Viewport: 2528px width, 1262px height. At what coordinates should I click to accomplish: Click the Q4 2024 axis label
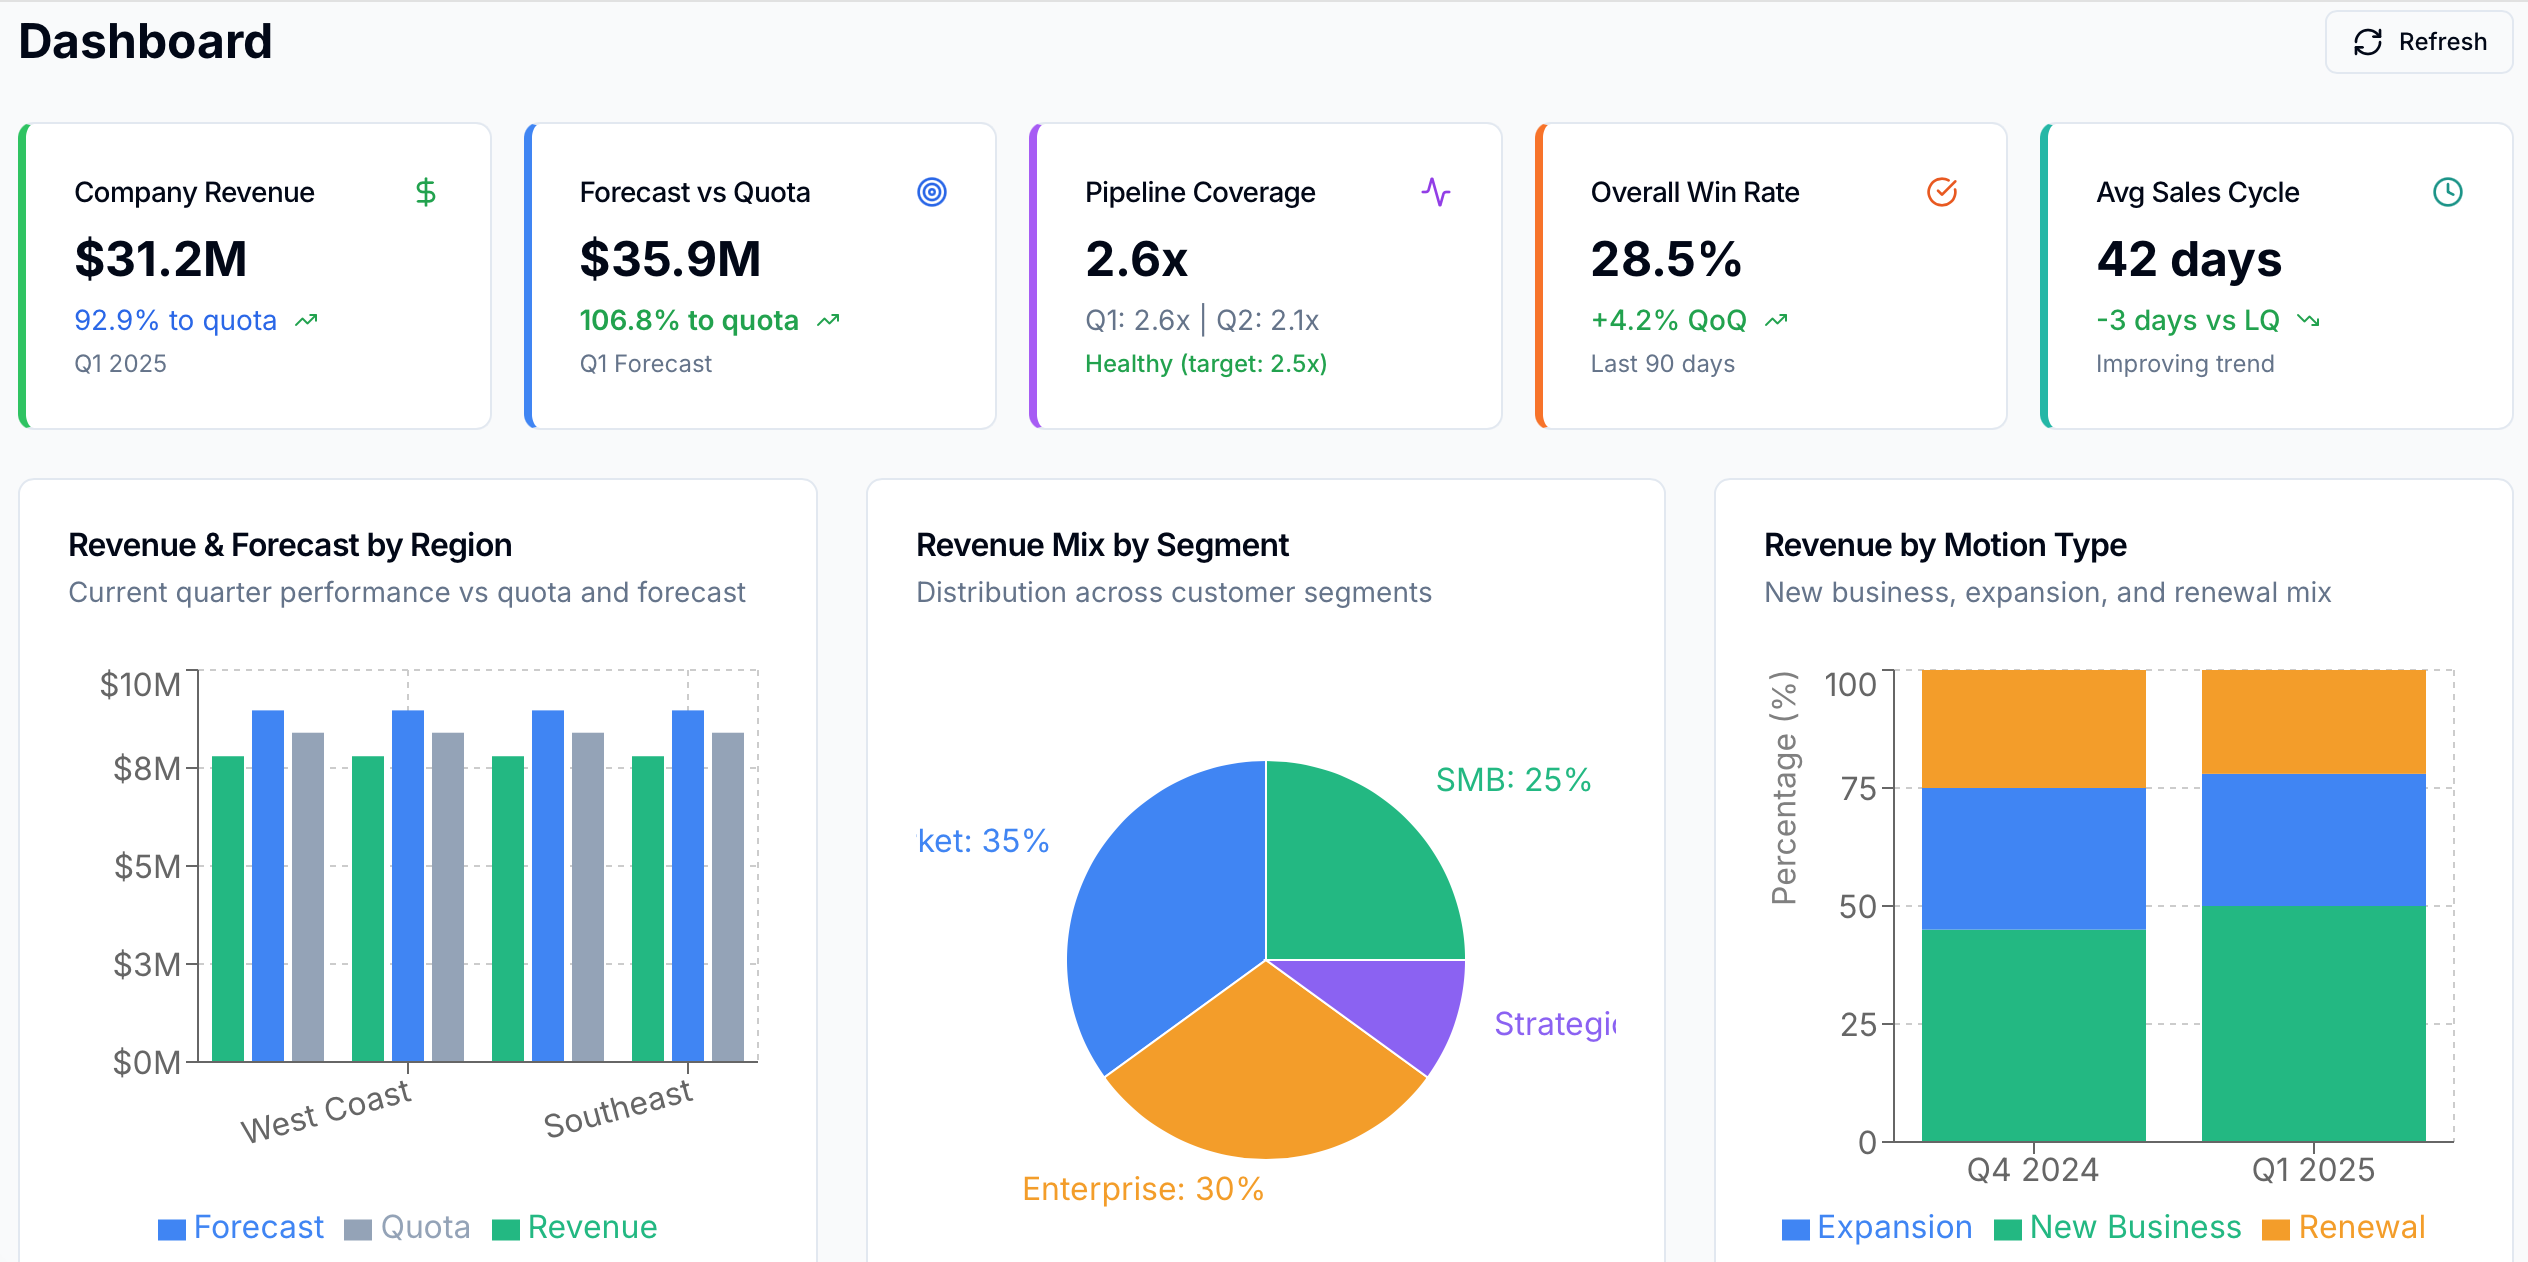tap(2033, 1169)
